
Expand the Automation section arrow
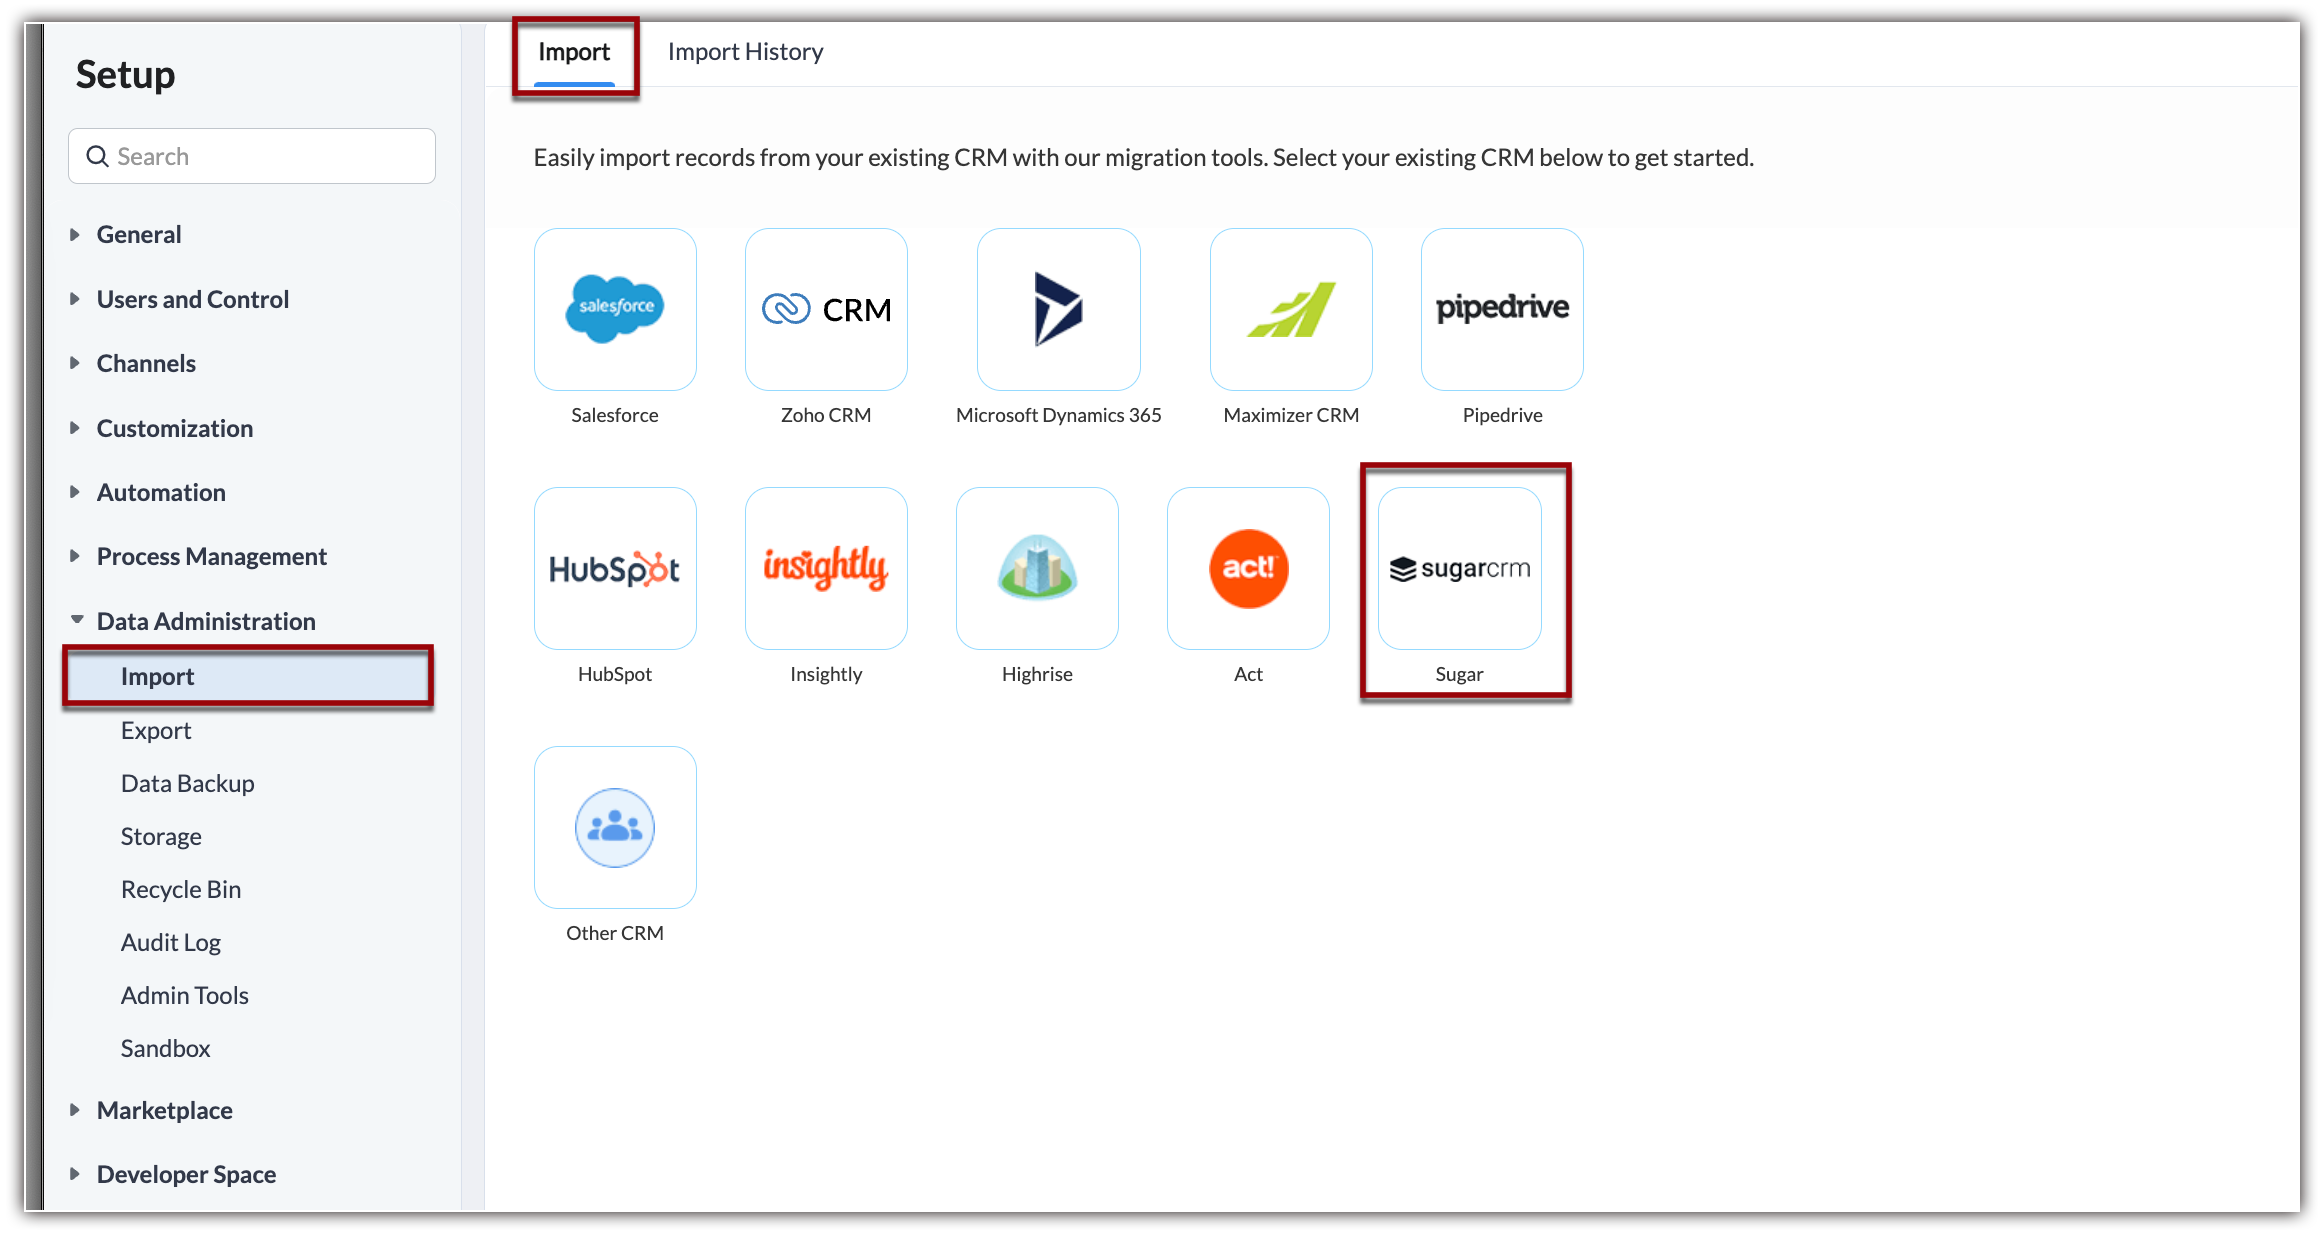pyautogui.click(x=75, y=492)
